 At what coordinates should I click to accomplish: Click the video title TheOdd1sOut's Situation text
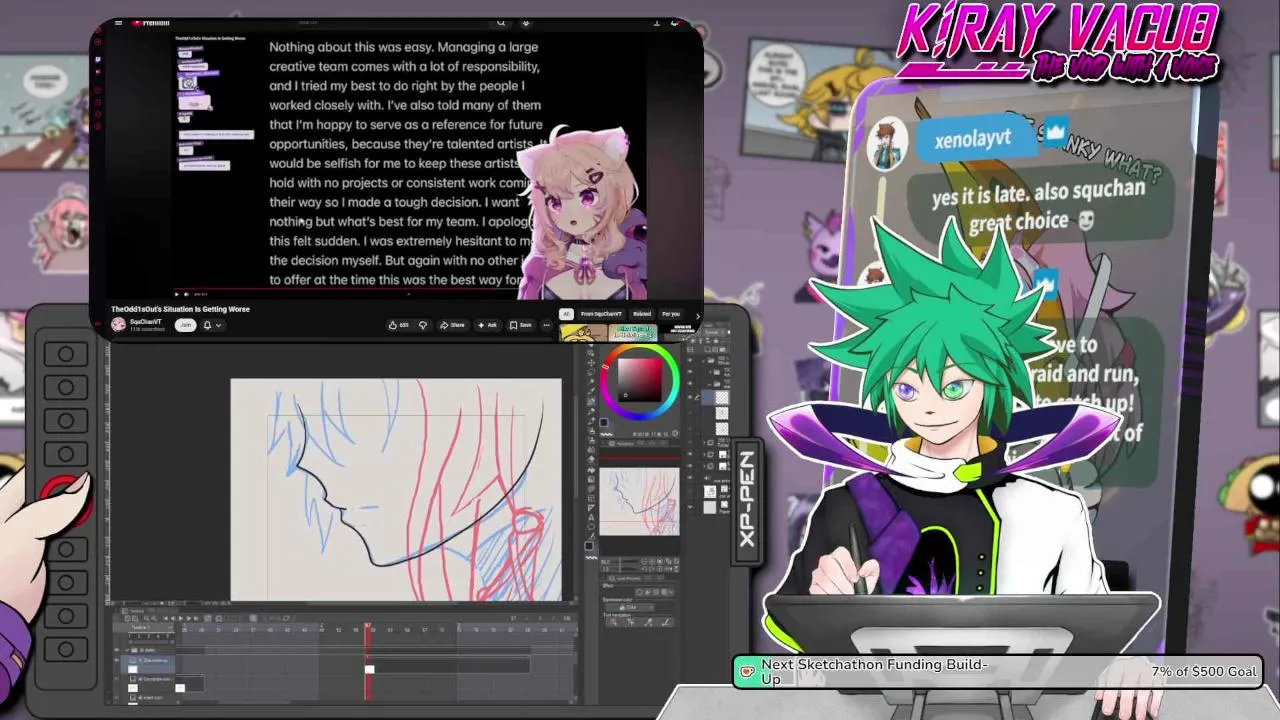click(x=180, y=309)
